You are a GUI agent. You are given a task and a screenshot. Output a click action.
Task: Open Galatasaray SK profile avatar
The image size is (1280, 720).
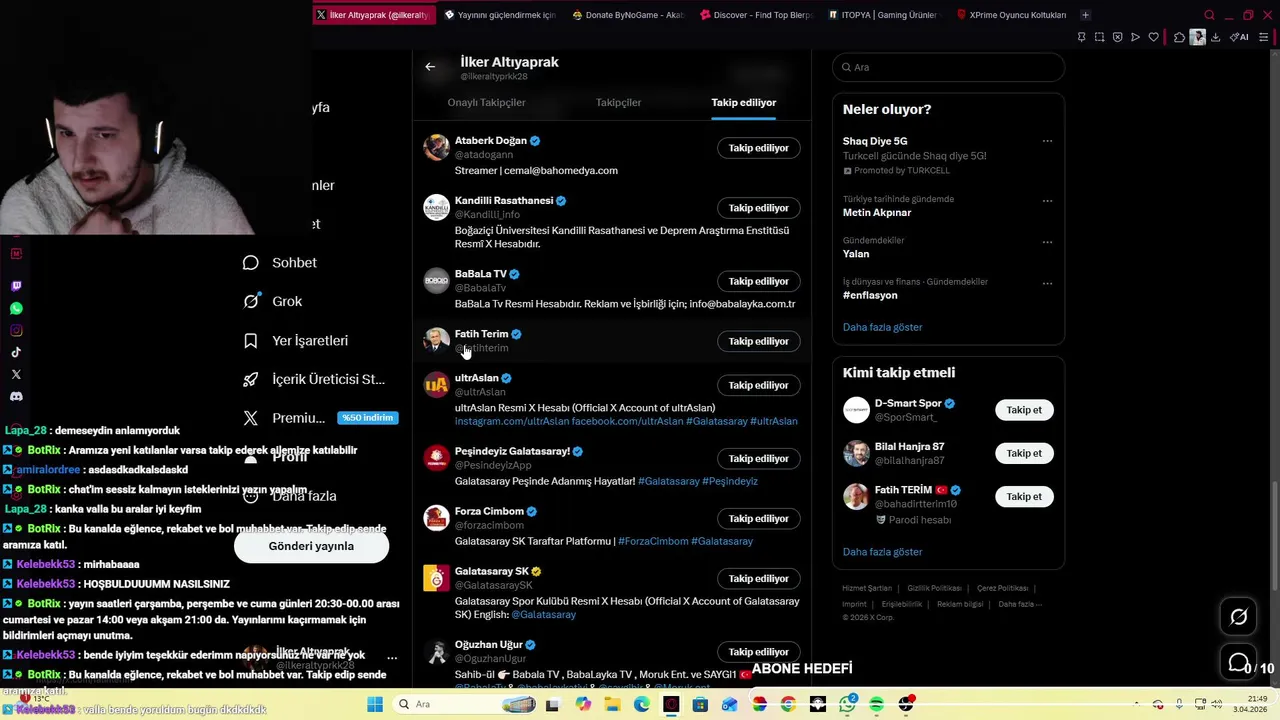point(437,578)
